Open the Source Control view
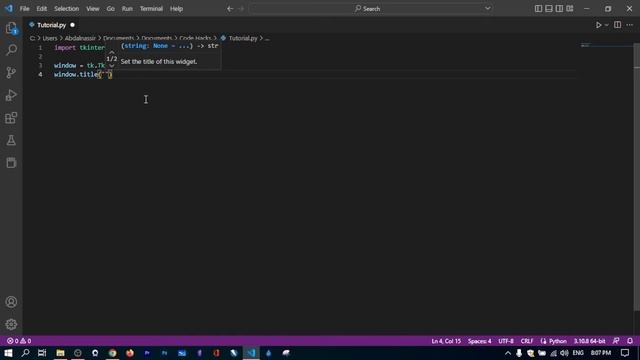 click(x=11, y=73)
